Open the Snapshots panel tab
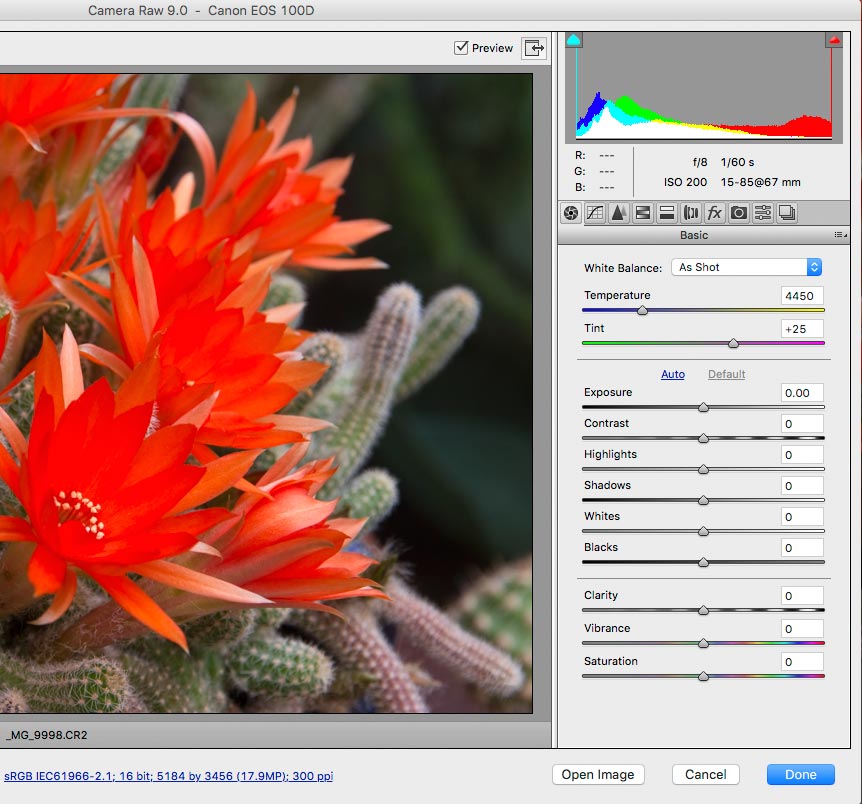Viewport: 862px width, 804px height. click(787, 213)
